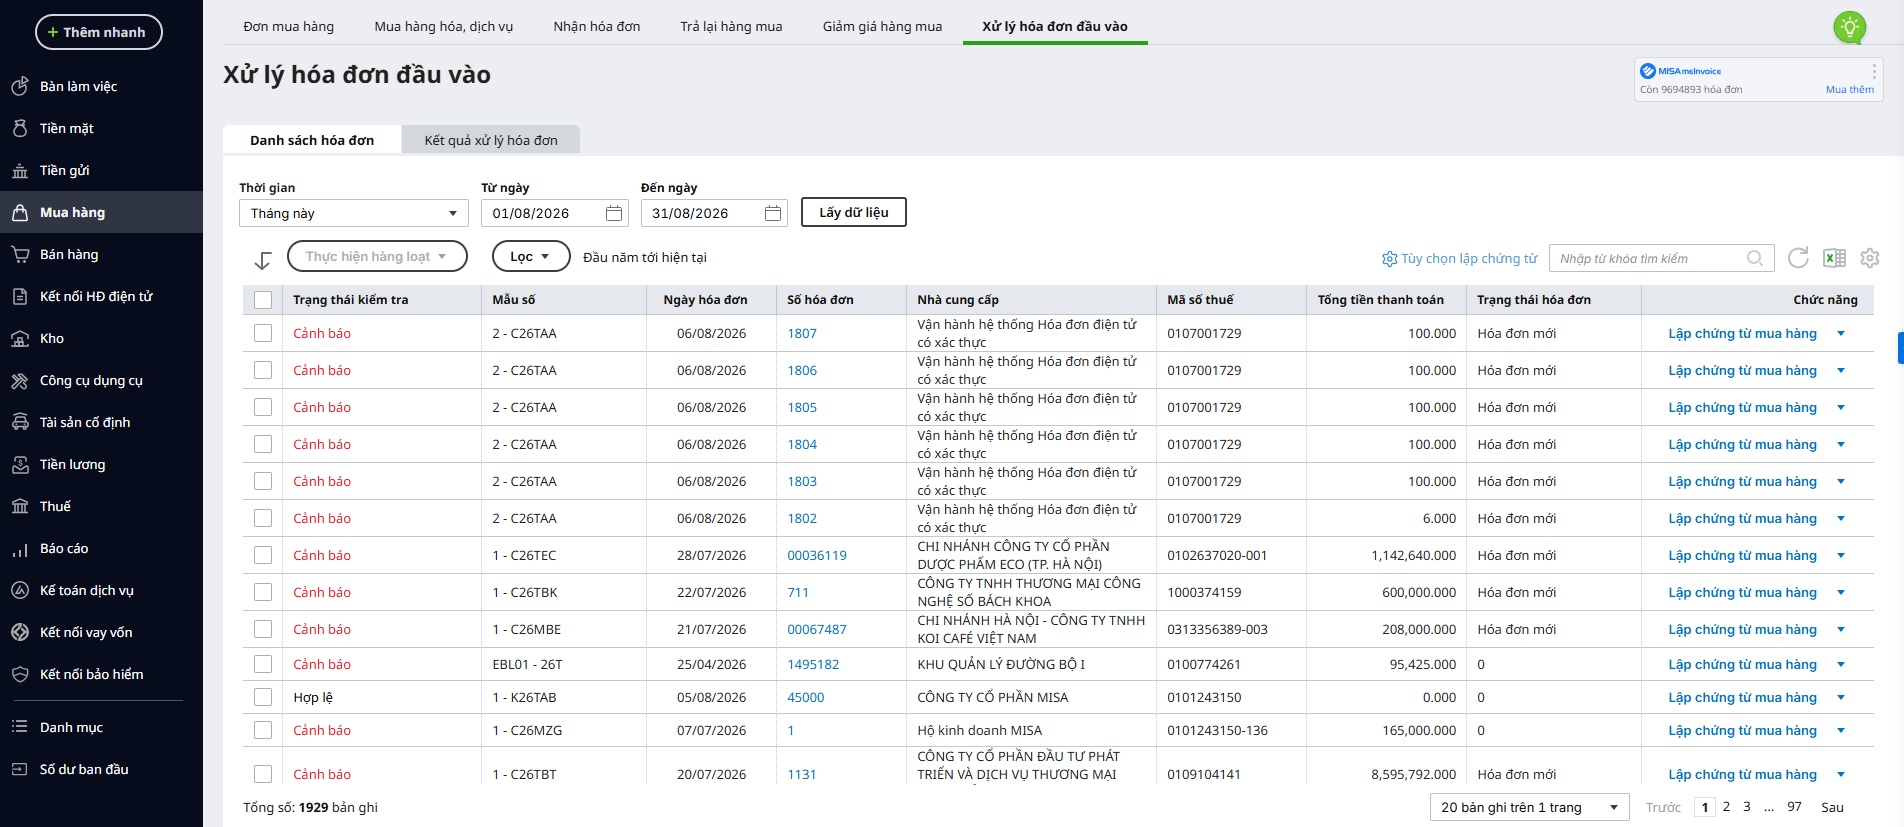The height and width of the screenshot is (827, 1904).
Task: Open Thuế tax icon
Action: (x=20, y=506)
